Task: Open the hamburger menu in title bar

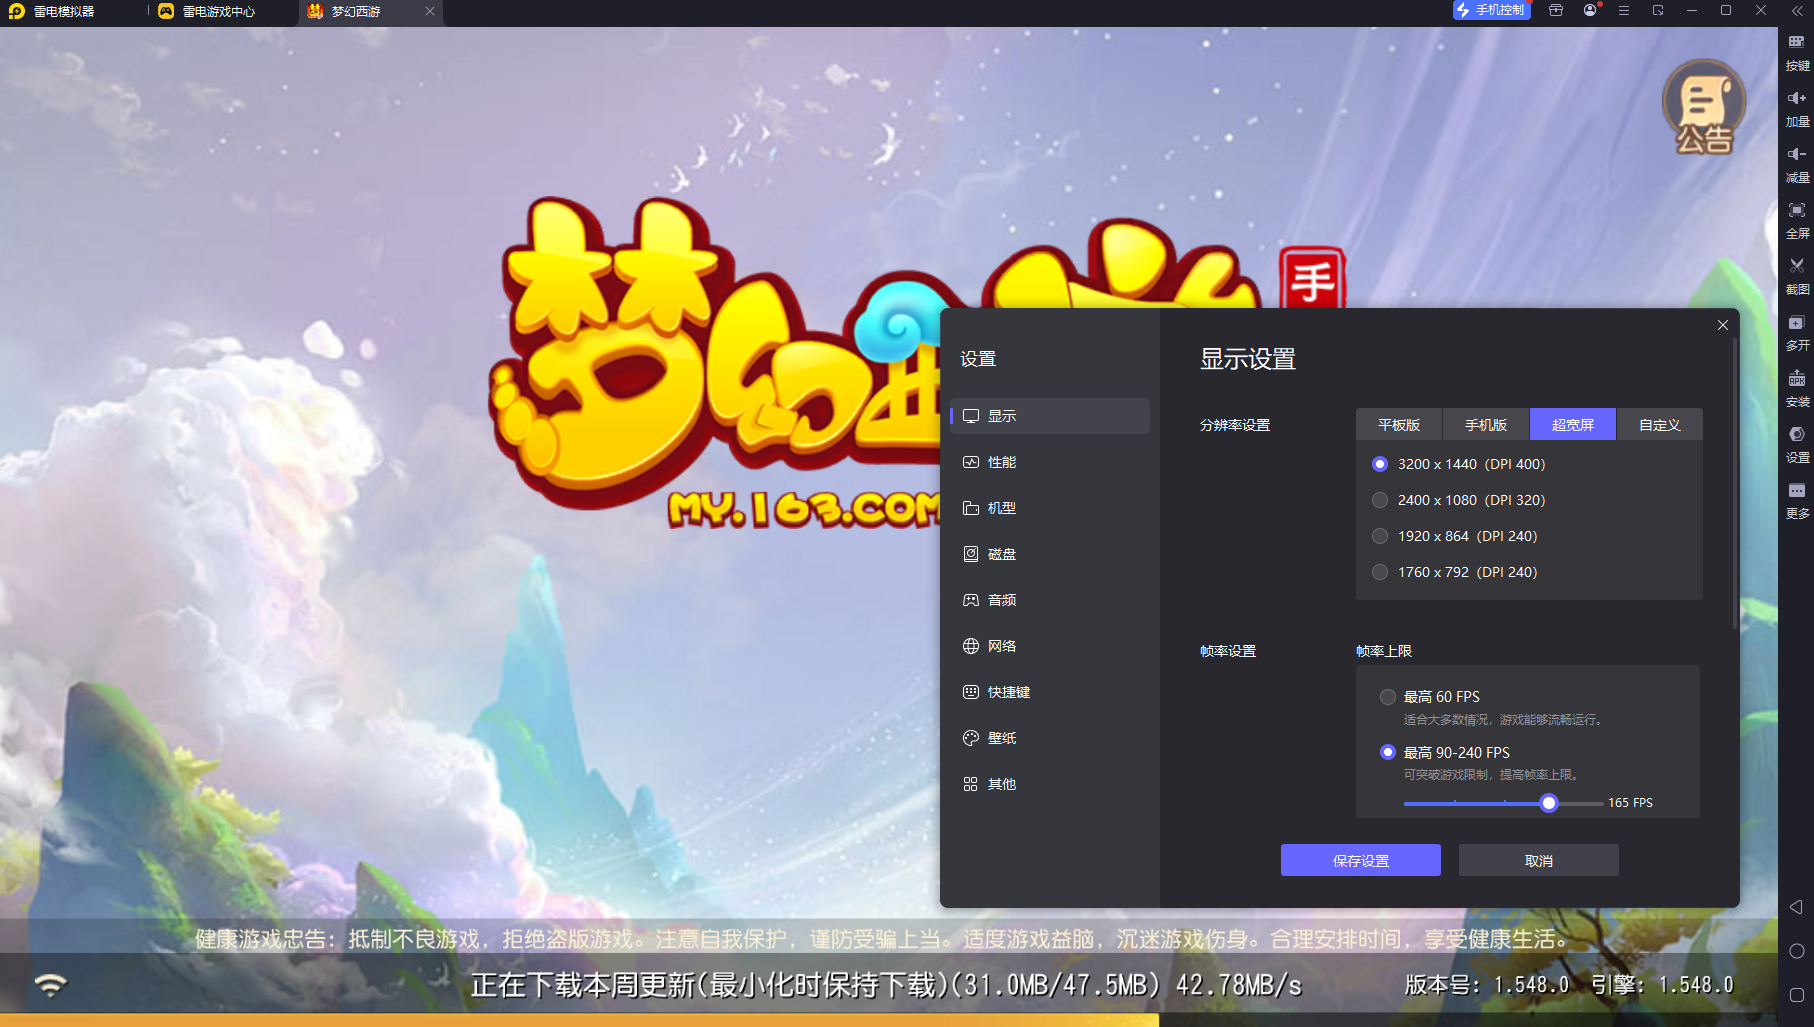Action: pyautogui.click(x=1624, y=10)
